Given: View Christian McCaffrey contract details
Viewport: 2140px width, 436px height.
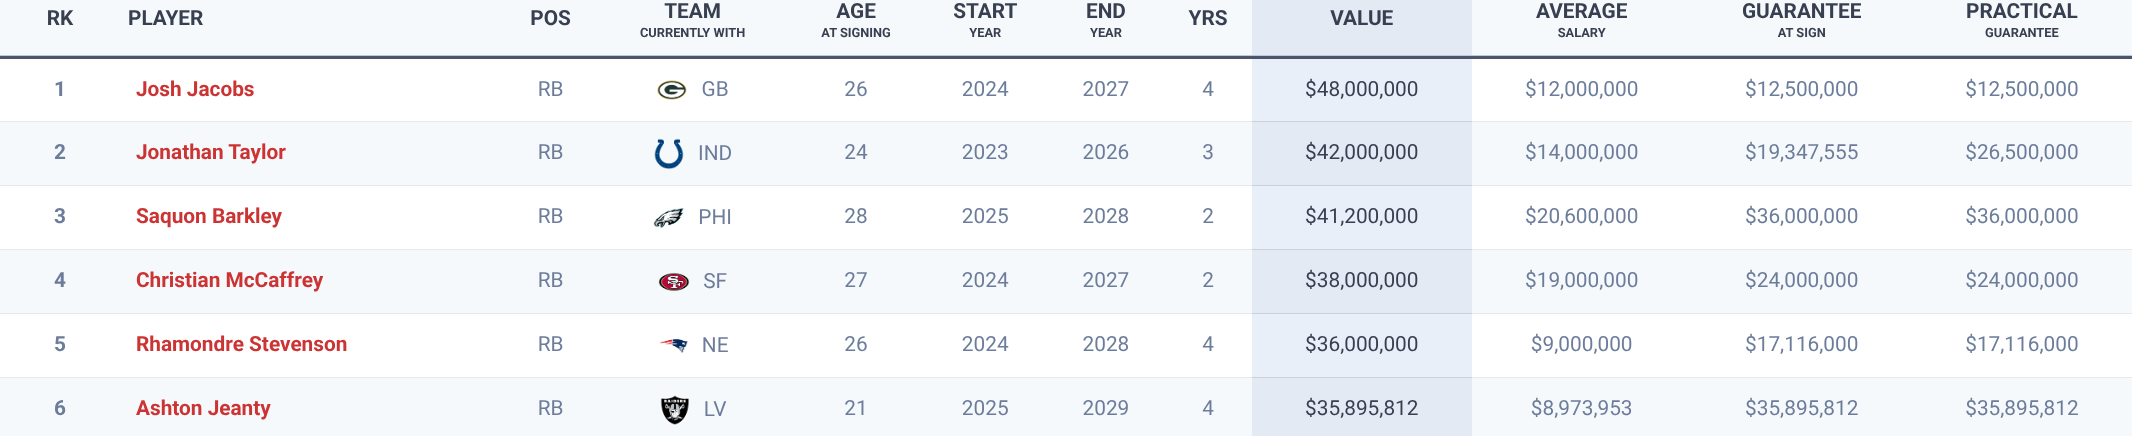Looking at the screenshot, I should pyautogui.click(x=229, y=280).
